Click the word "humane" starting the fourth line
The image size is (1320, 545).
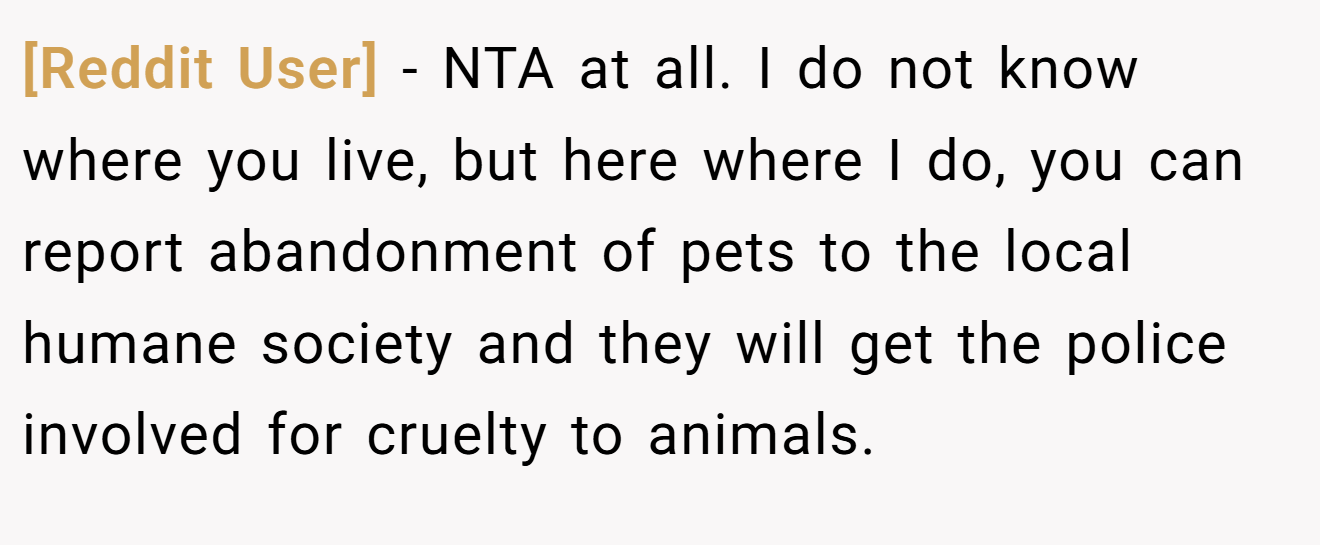130,343
